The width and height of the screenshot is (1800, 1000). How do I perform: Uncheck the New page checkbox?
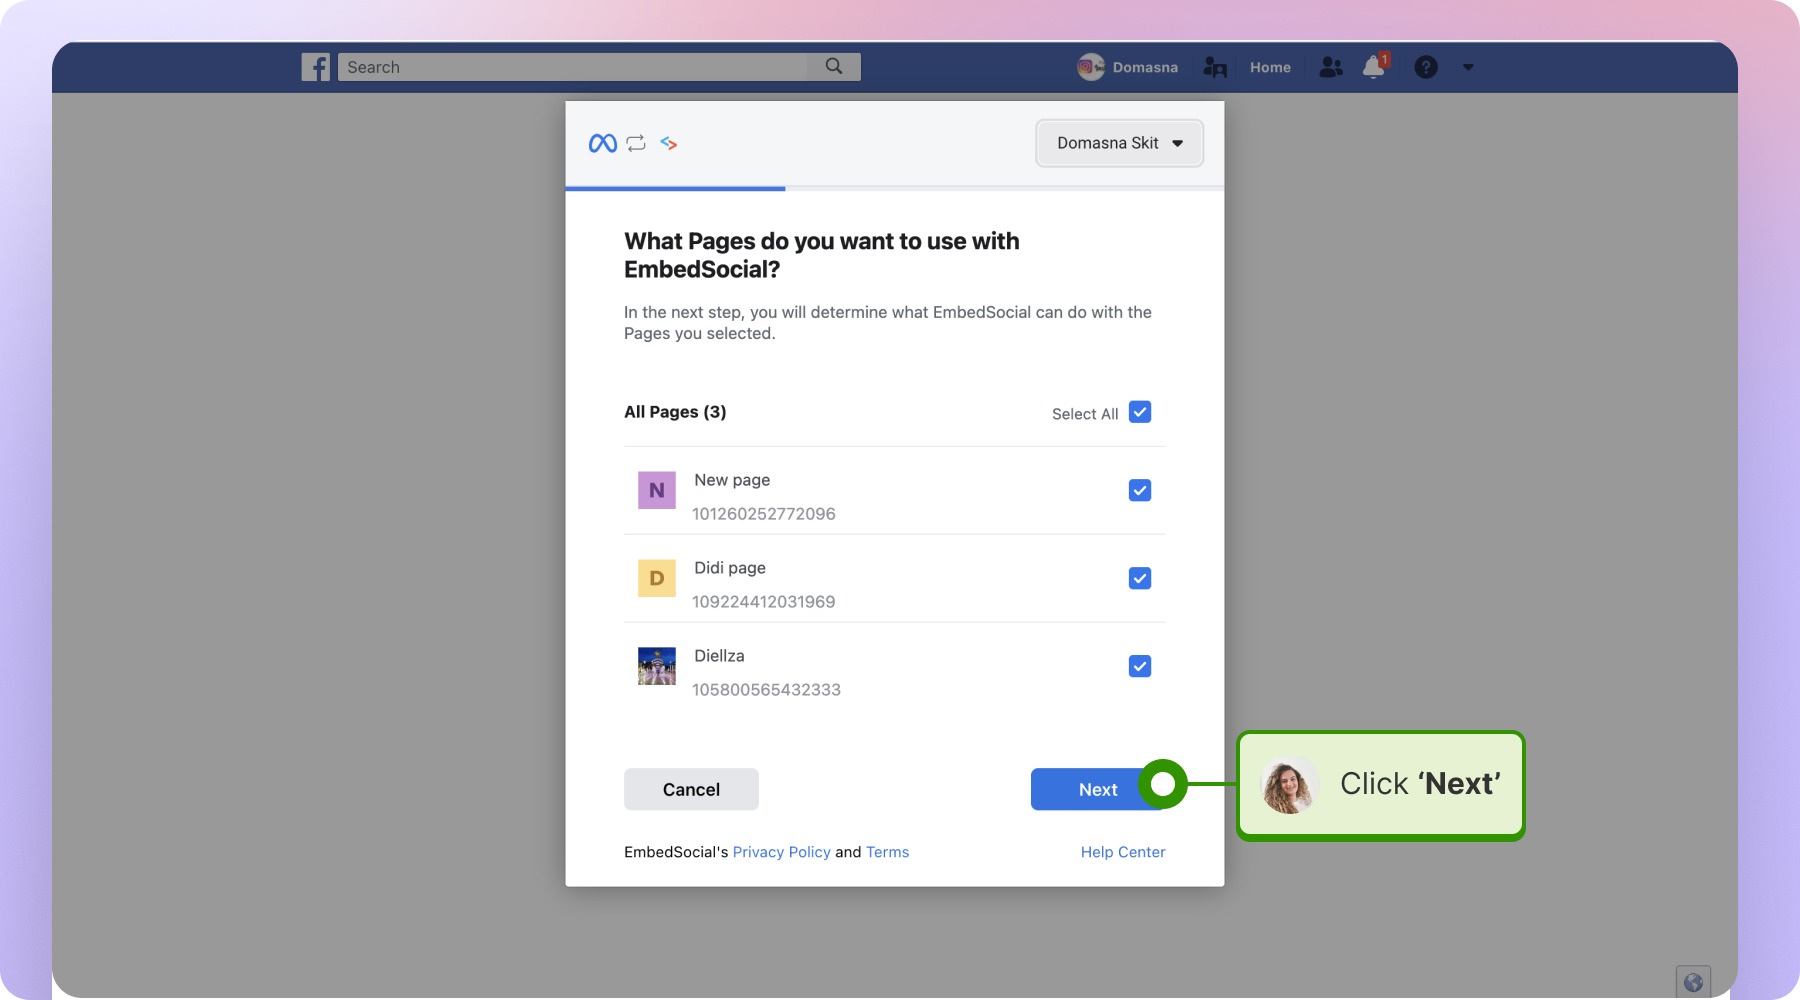1140,490
